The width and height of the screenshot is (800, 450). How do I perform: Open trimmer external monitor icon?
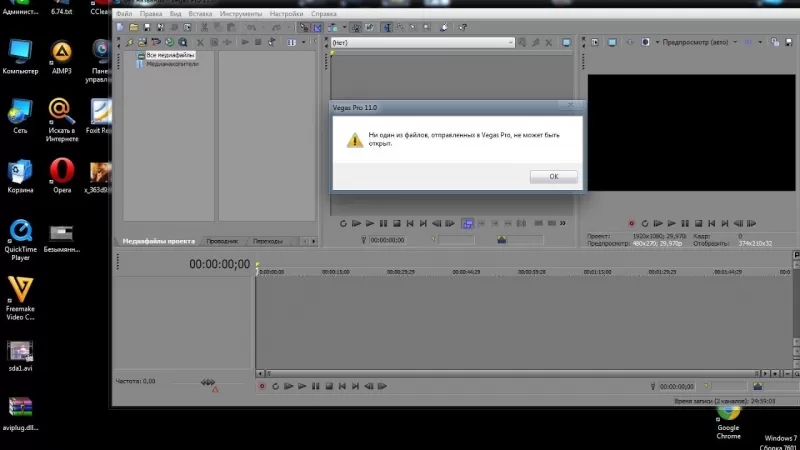(566, 42)
